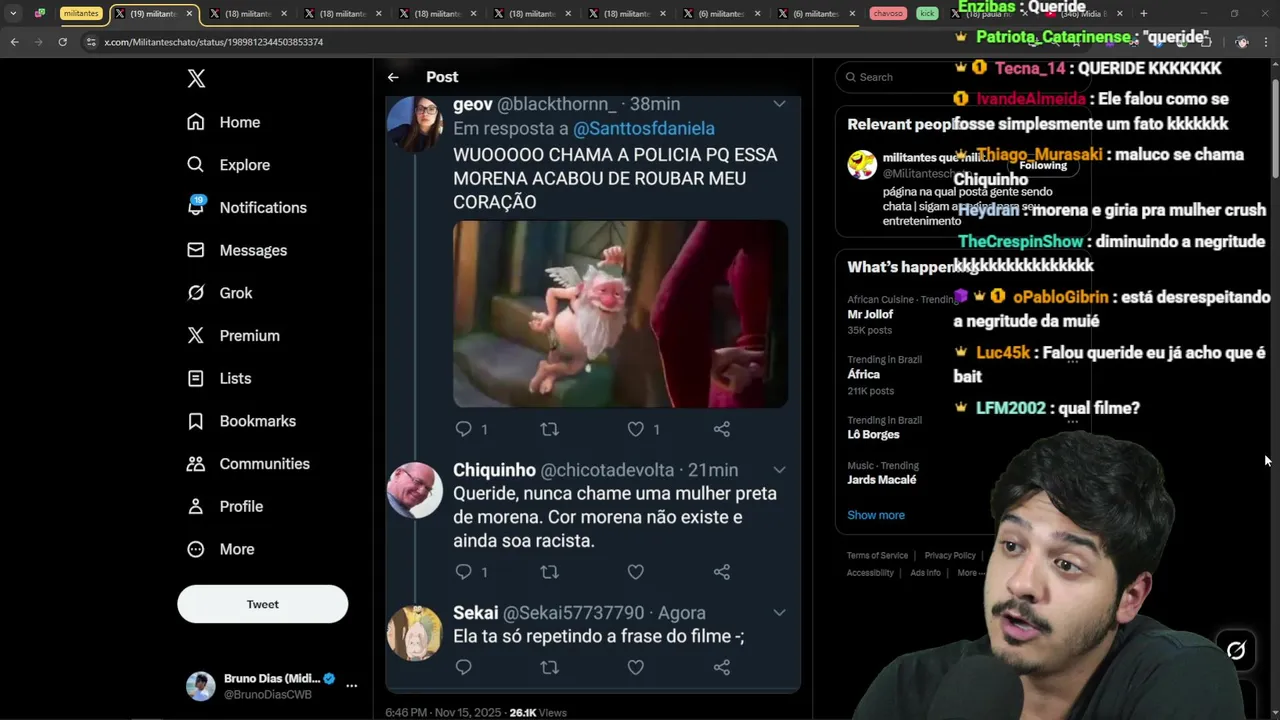Switch to the kick tab group
This screenshot has width=1280, height=720.
coord(928,14)
